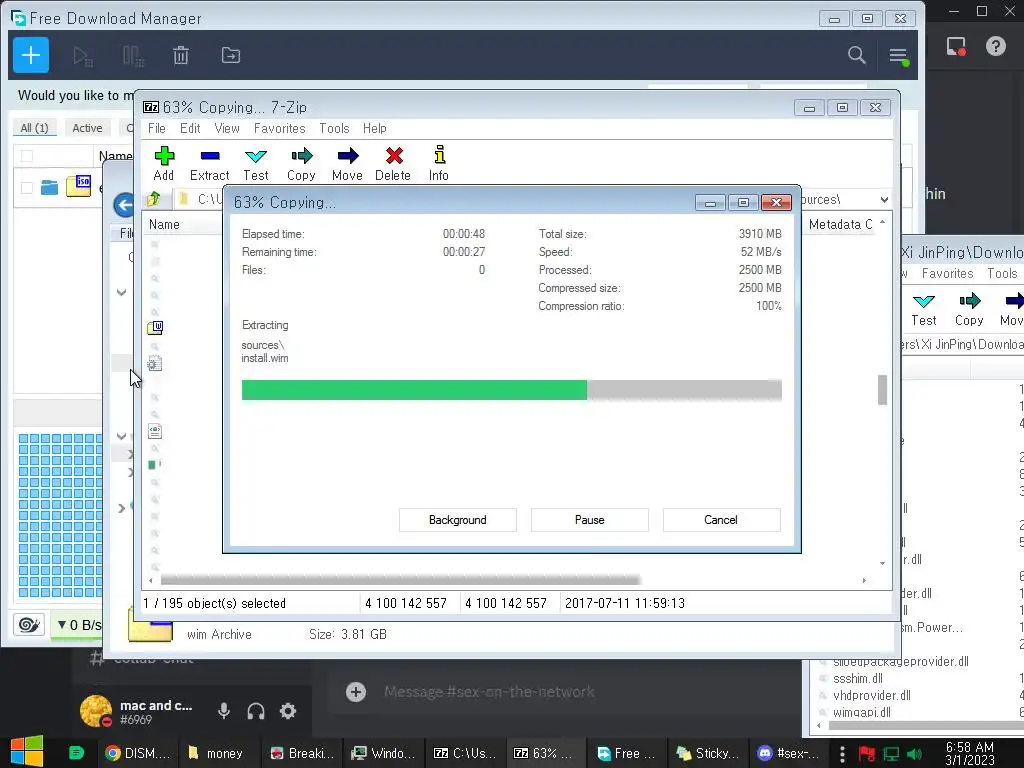Click the vertical scrollbar thumb in 7-Zip list

click(x=882, y=390)
